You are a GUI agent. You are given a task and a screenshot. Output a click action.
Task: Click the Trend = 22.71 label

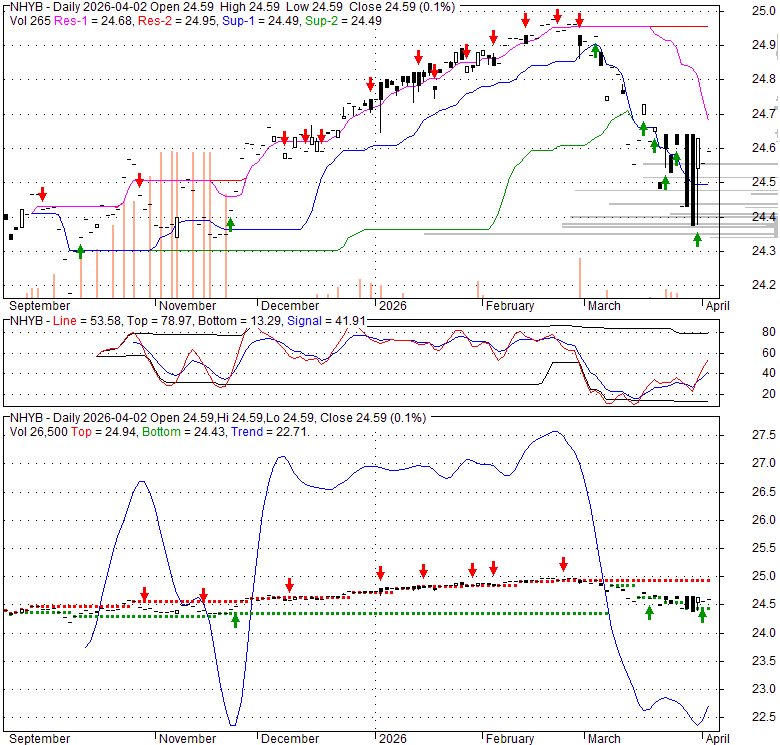[x=262, y=432]
